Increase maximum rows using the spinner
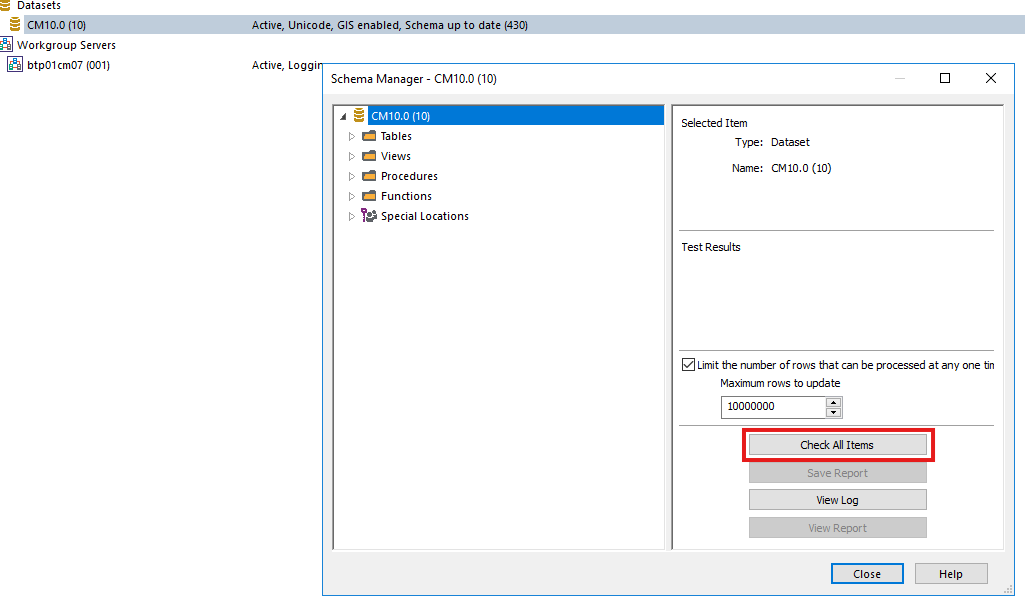The height and width of the screenshot is (598, 1025). click(x=833, y=402)
